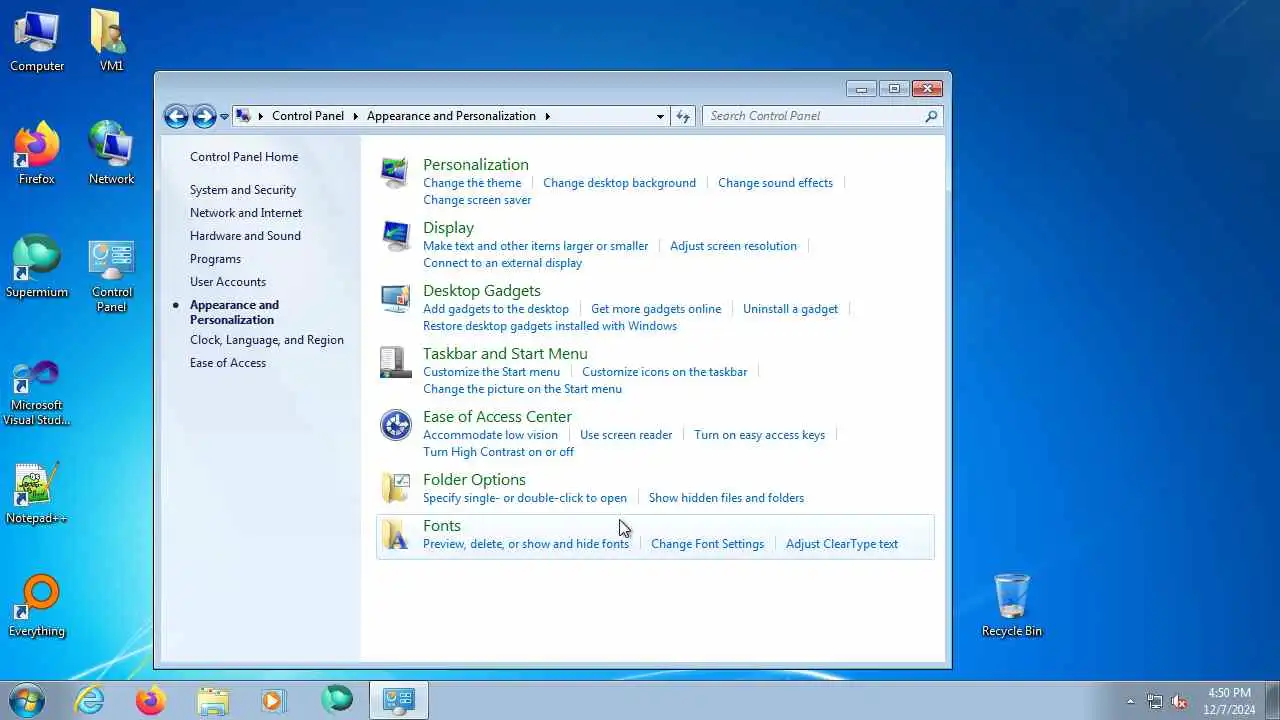Open Windows Media Player from the taskbar
1280x720 pixels.
point(274,700)
